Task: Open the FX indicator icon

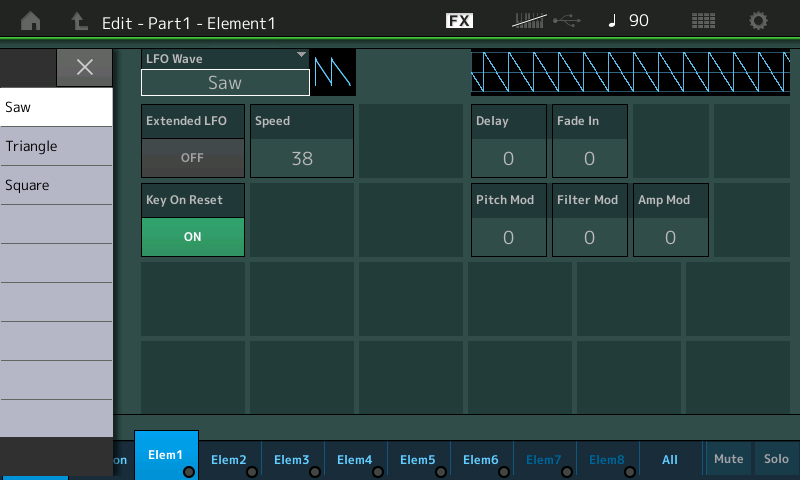Action: [x=459, y=21]
